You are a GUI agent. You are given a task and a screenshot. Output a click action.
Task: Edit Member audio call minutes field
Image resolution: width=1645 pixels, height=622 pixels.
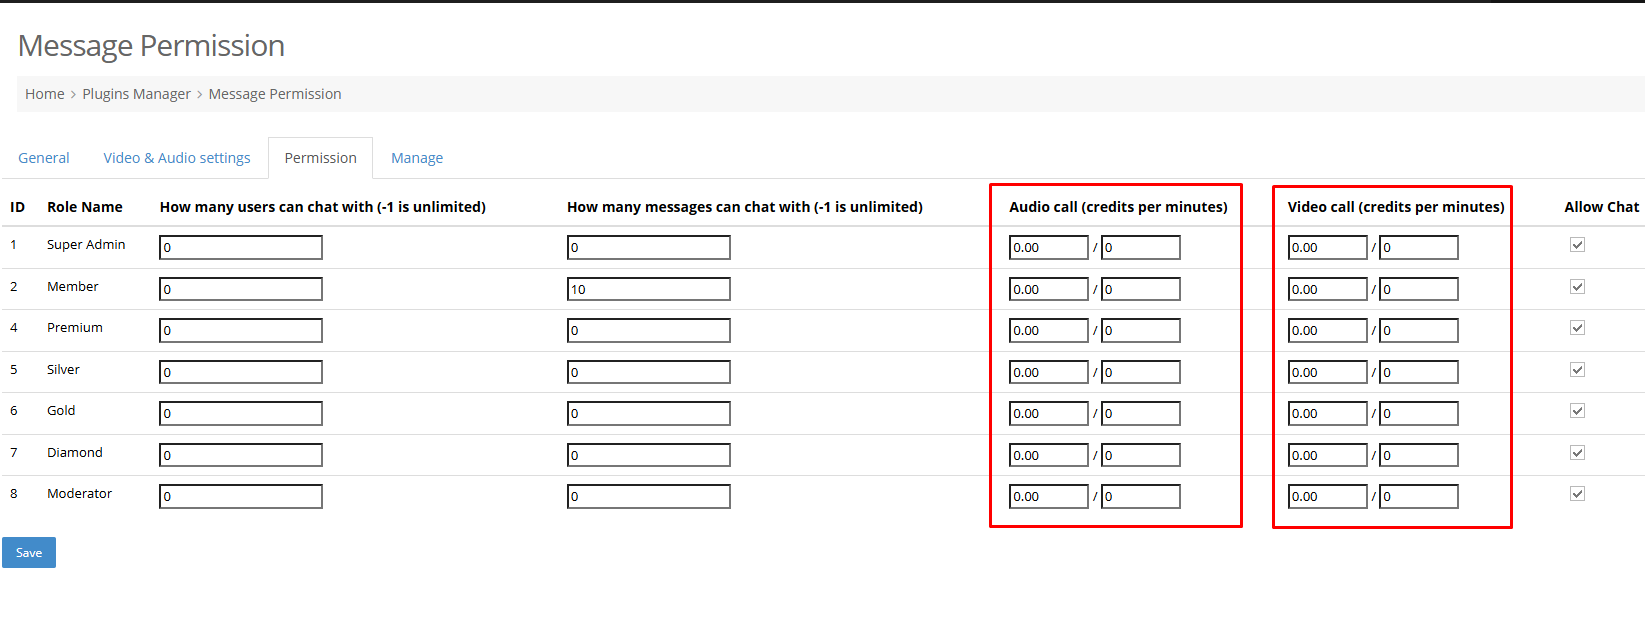click(1141, 289)
